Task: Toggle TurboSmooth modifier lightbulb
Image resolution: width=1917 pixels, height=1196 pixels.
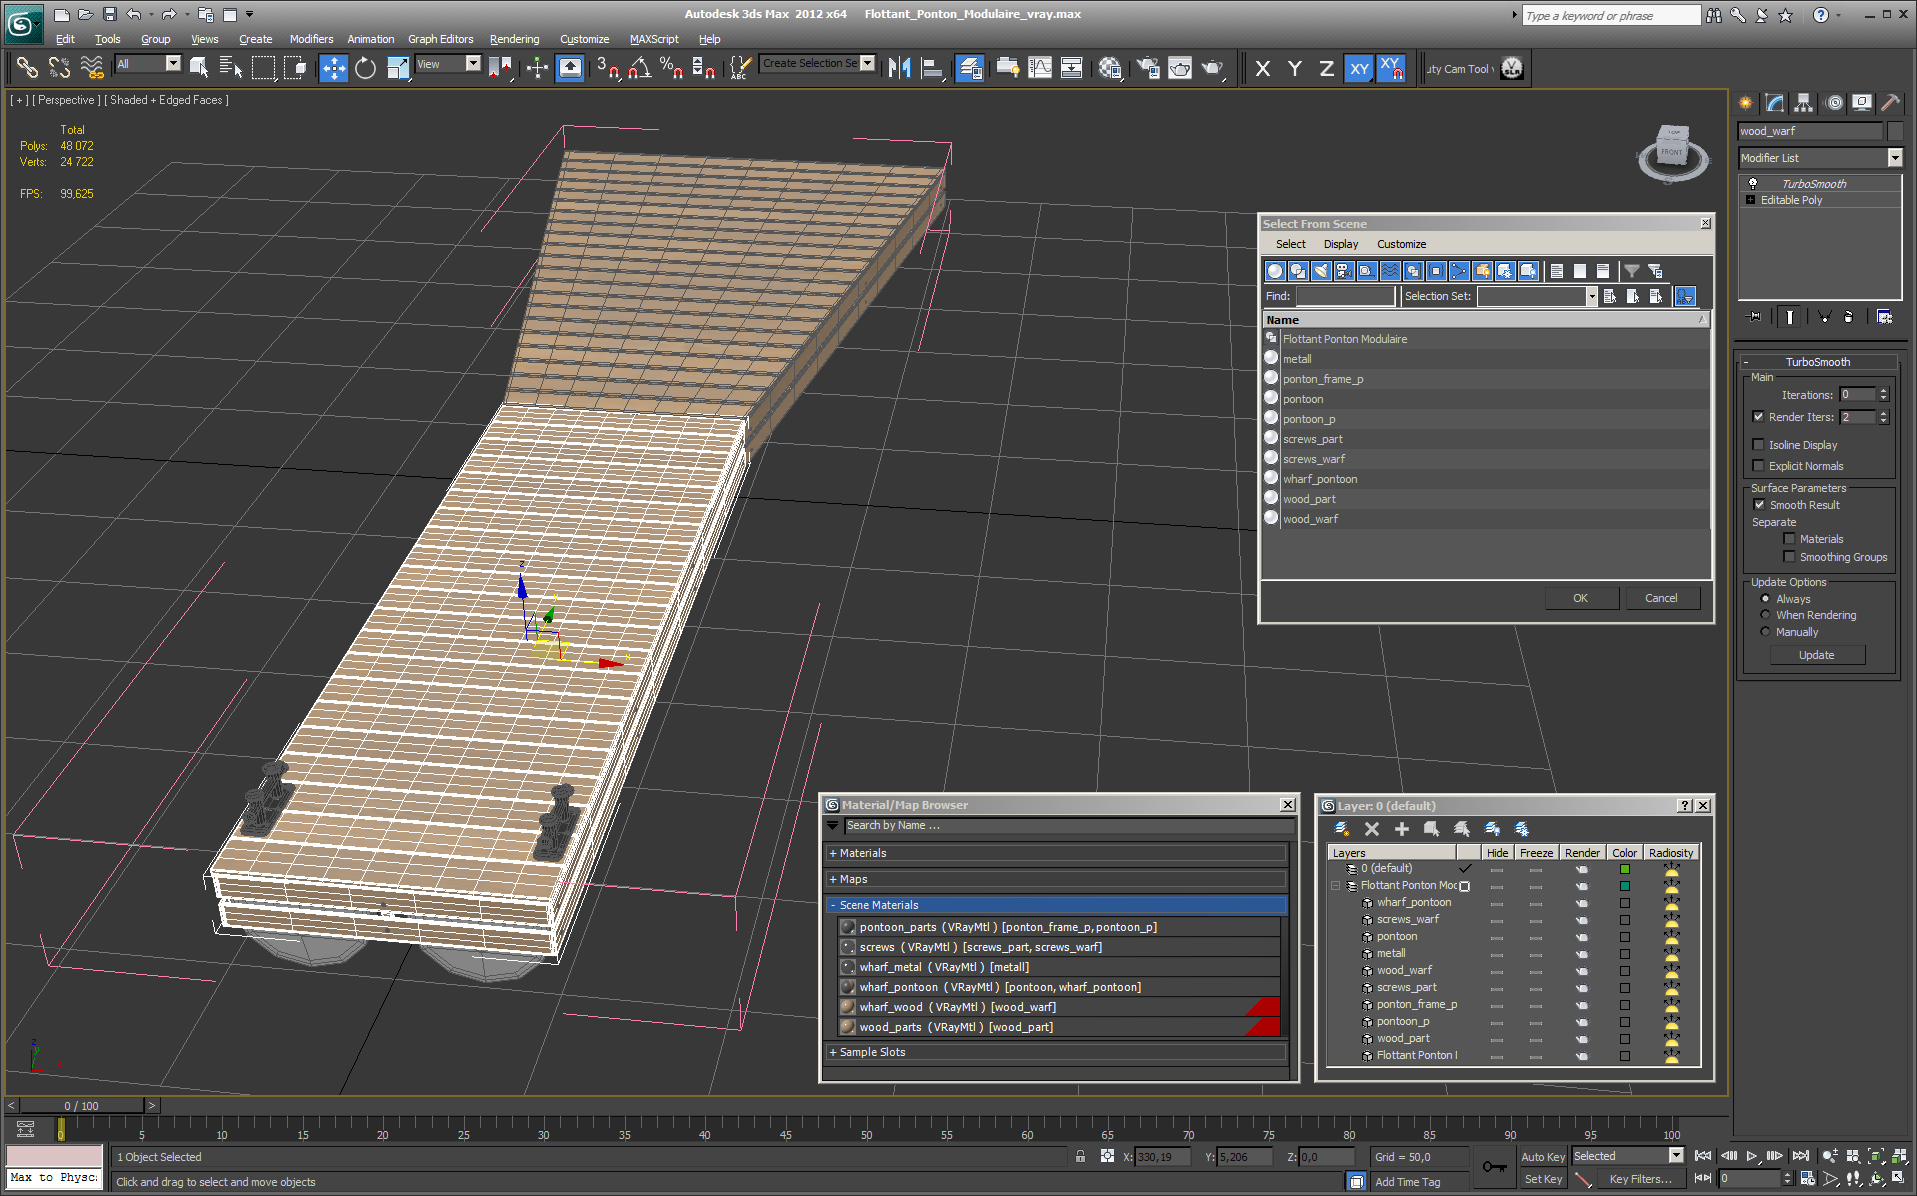Action: tap(1752, 183)
